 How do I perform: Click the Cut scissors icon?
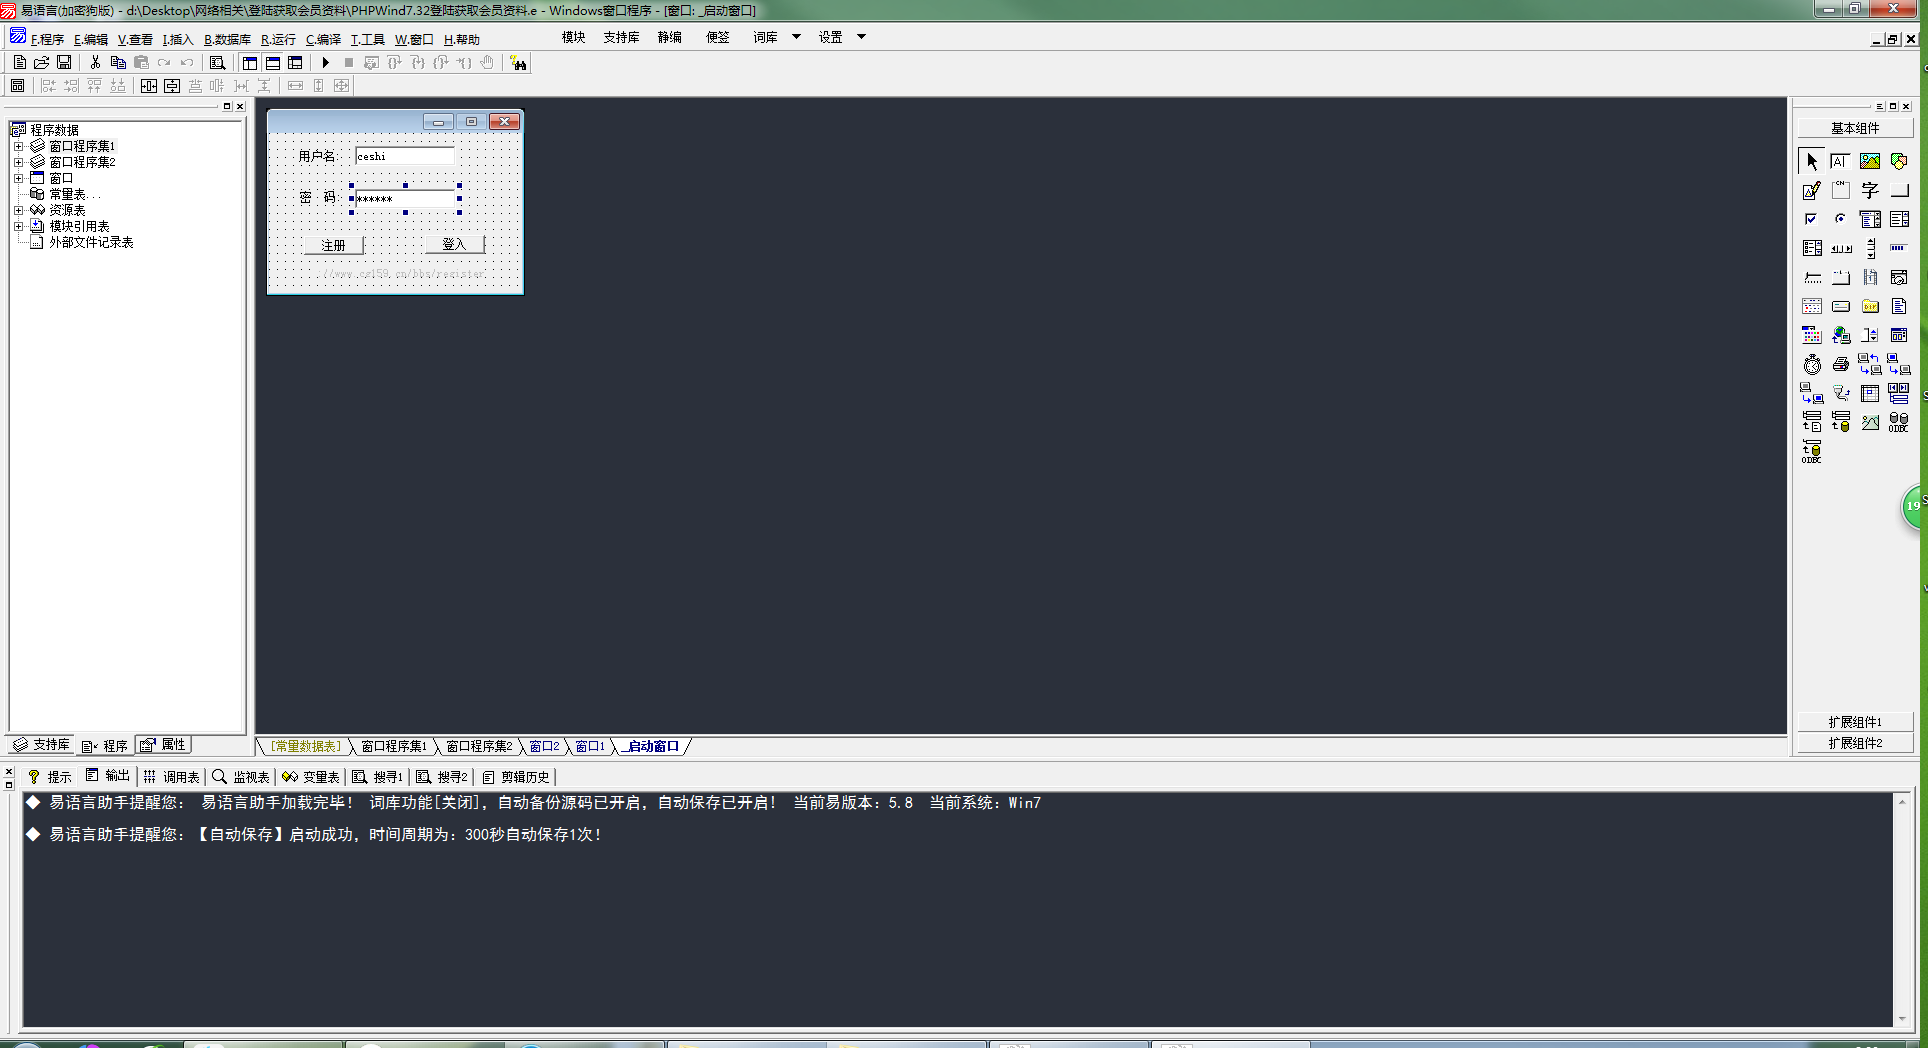click(95, 62)
